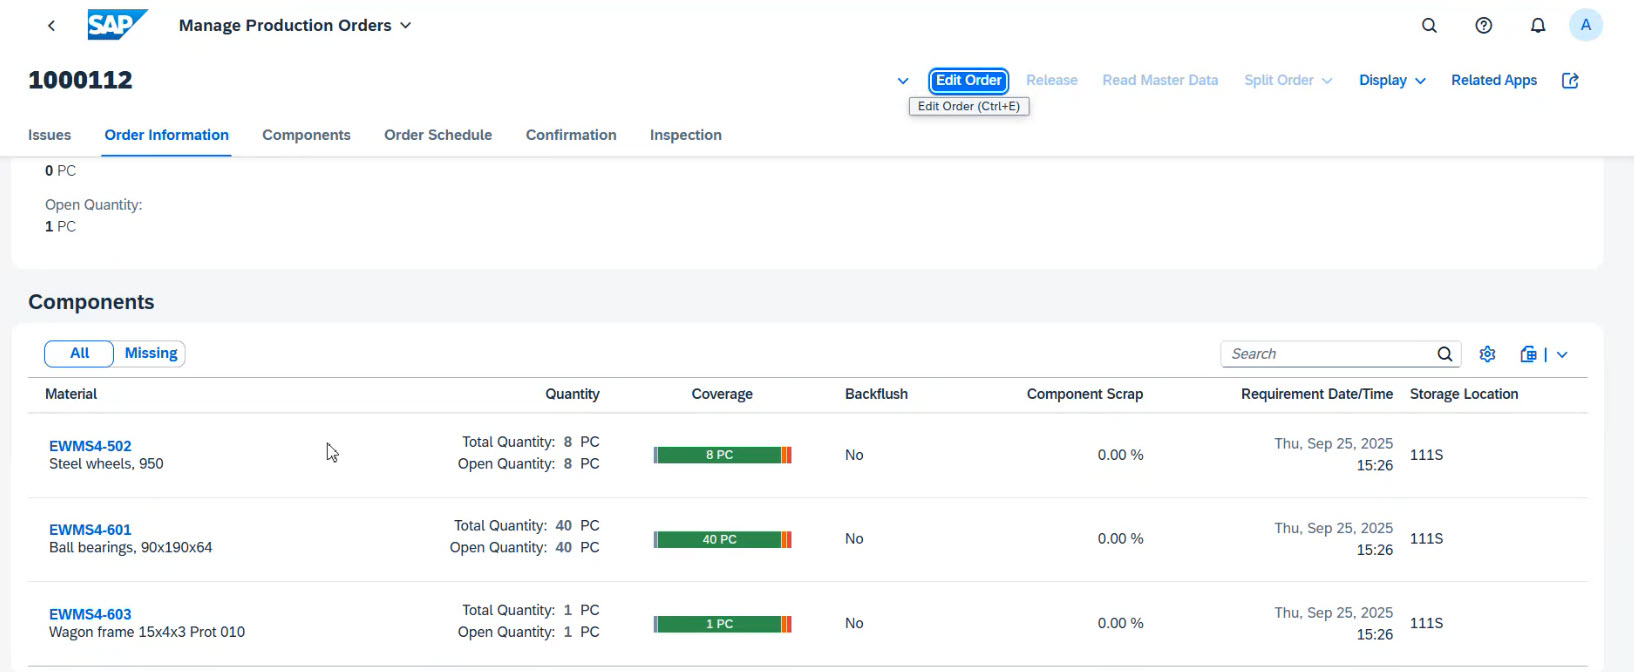
Task: Expand export options arrow
Action: pos(1562,355)
